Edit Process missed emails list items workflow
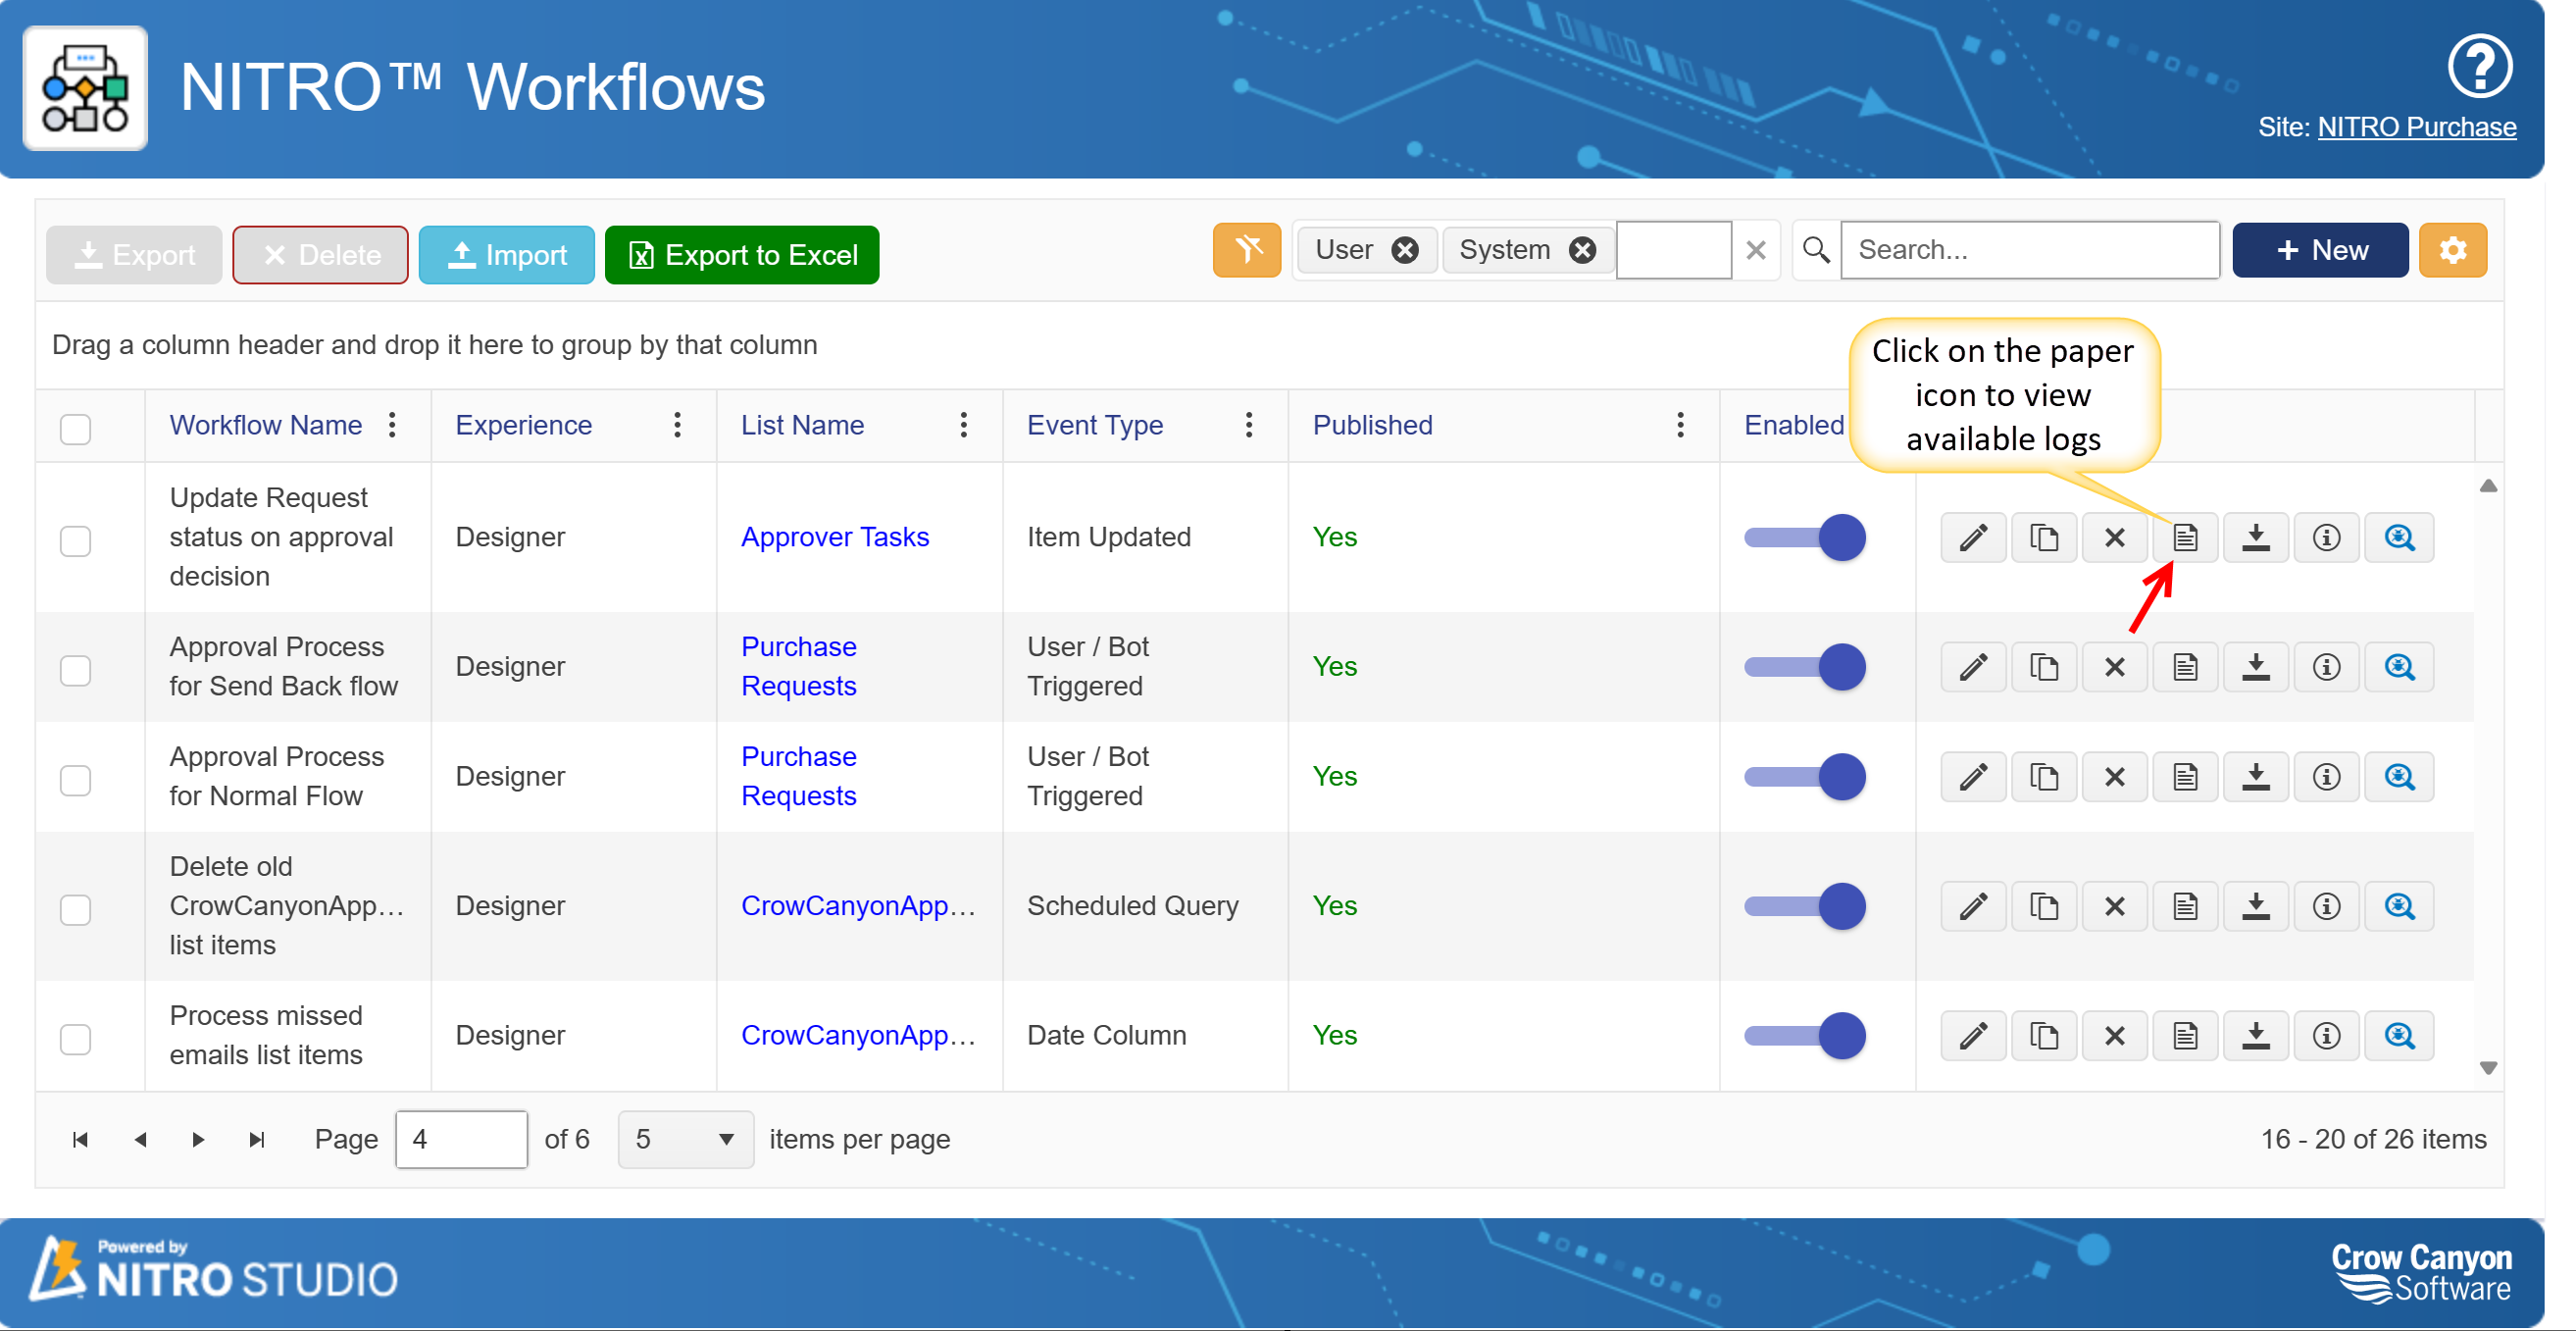The image size is (2576, 1331). 1973,1036
